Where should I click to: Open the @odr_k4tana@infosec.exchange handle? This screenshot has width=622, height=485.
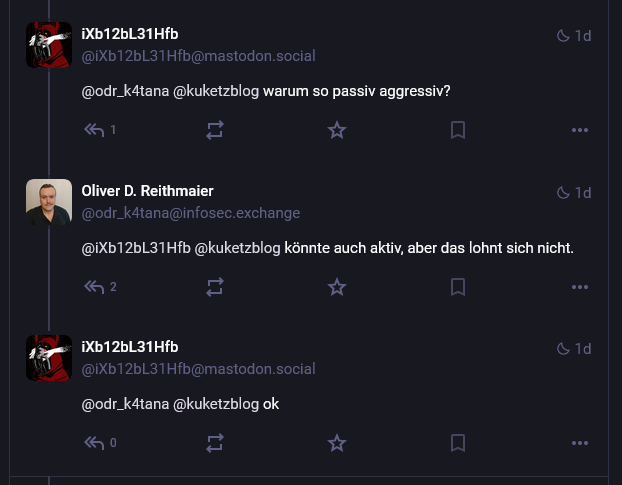(190, 213)
